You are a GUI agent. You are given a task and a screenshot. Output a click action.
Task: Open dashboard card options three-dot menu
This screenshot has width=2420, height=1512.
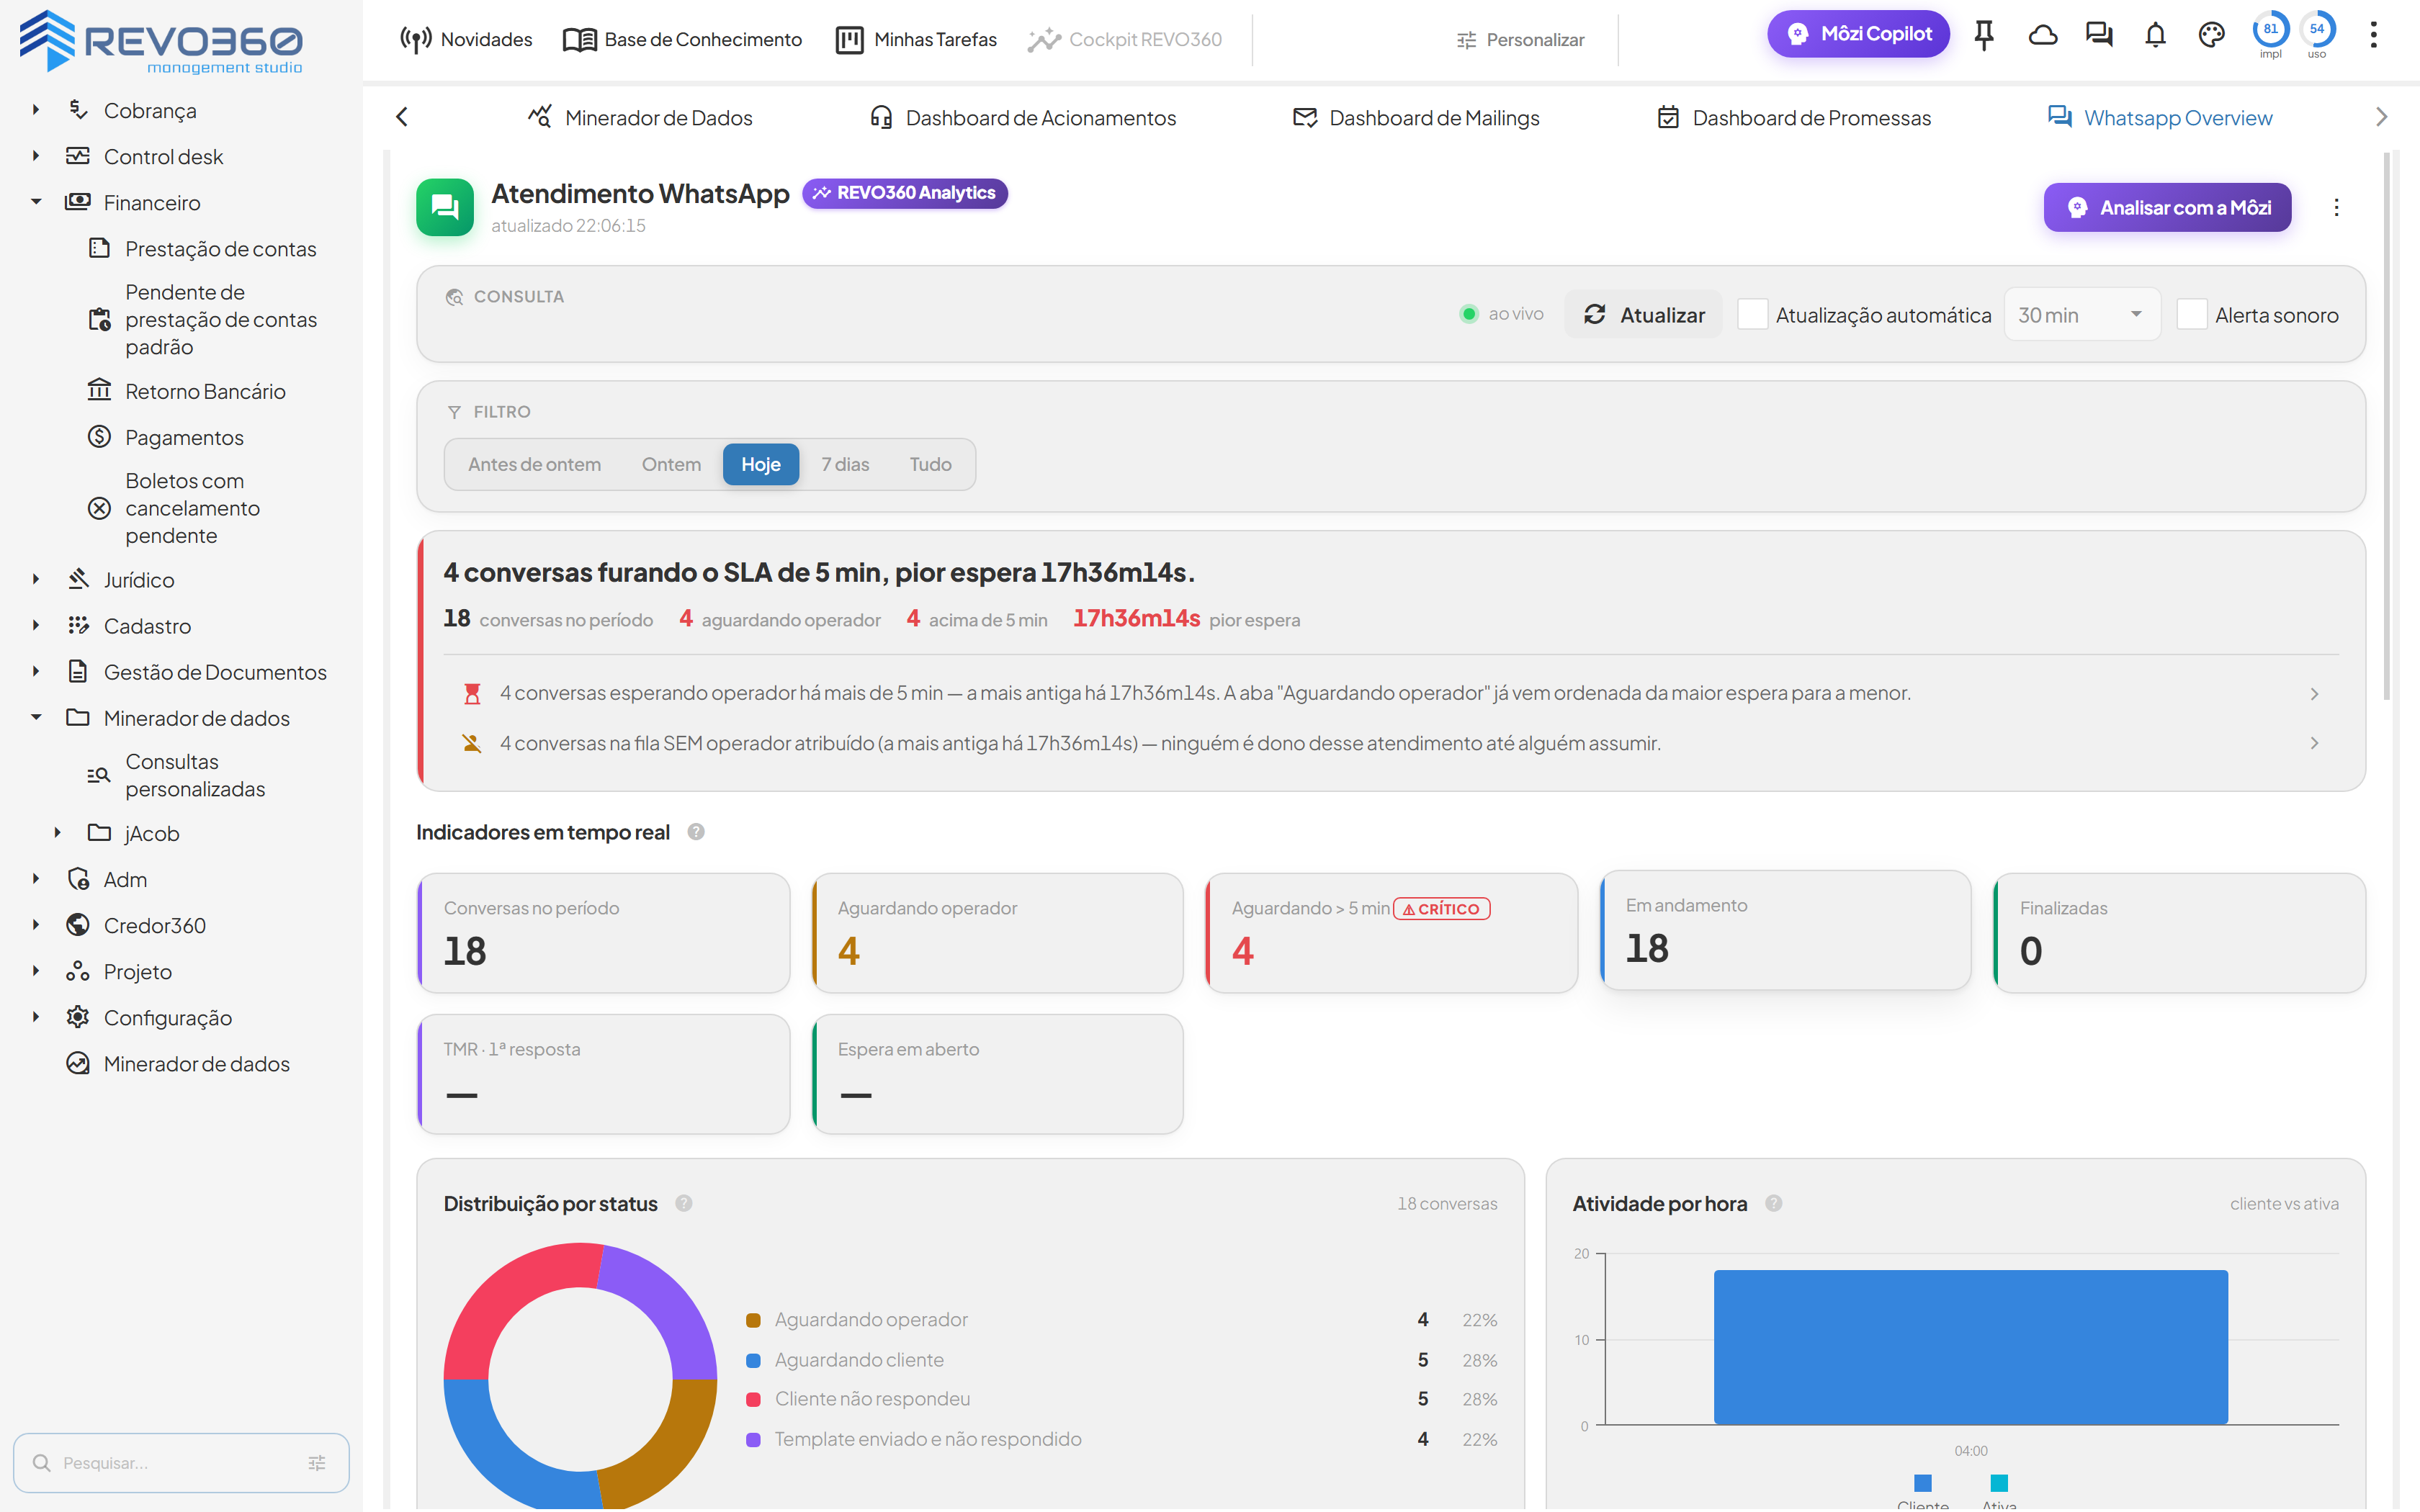[2336, 207]
